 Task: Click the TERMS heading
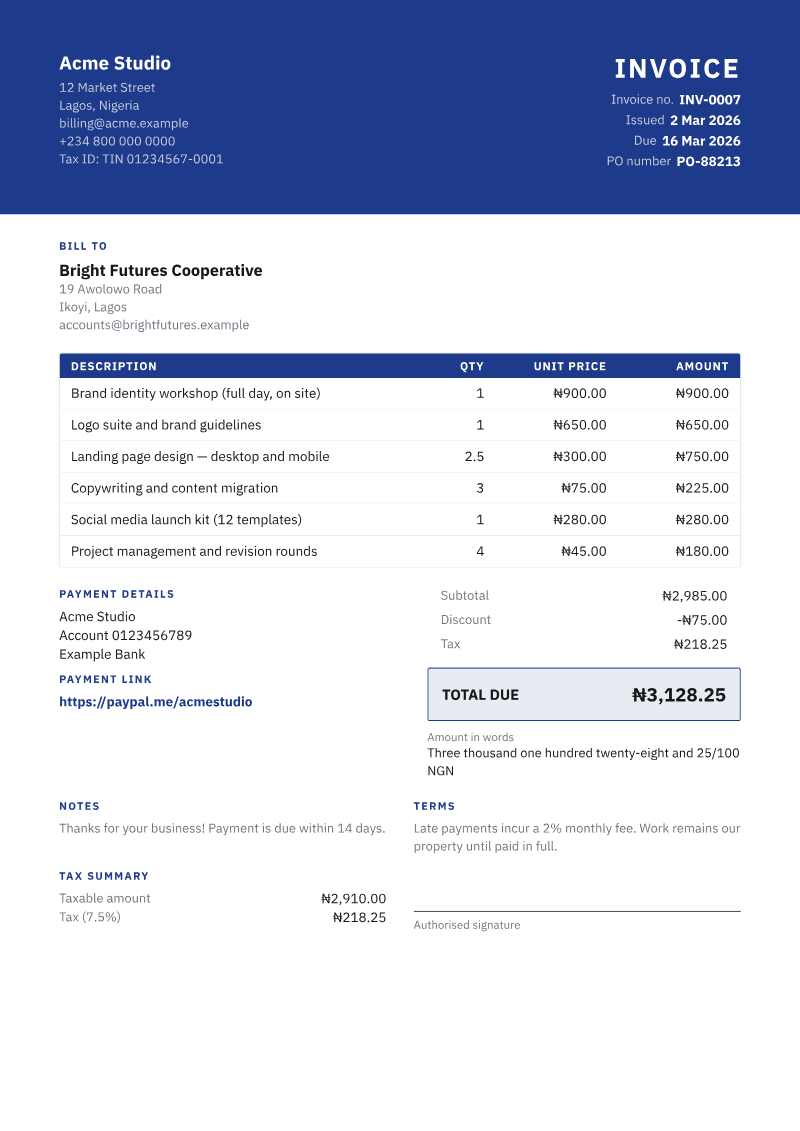(434, 806)
